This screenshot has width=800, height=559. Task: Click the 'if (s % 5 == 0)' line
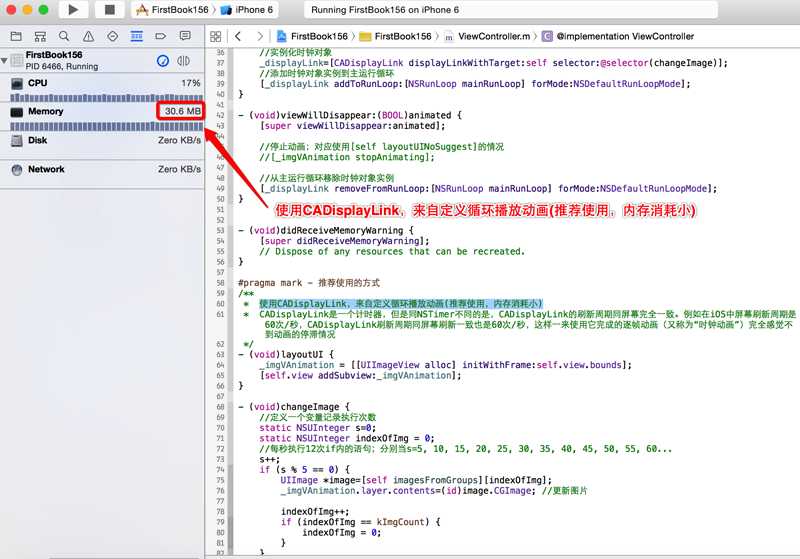click(x=305, y=470)
